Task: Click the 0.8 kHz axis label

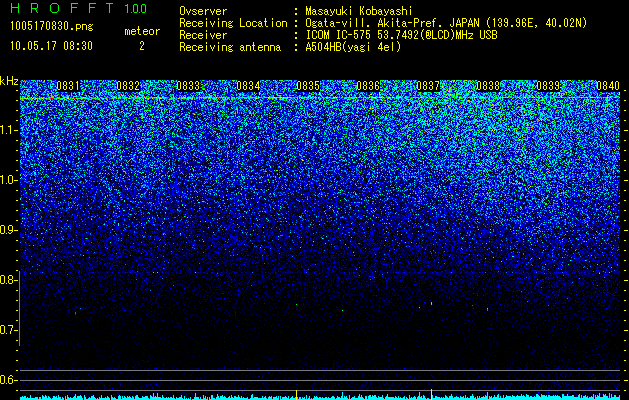Action: (x=7, y=280)
